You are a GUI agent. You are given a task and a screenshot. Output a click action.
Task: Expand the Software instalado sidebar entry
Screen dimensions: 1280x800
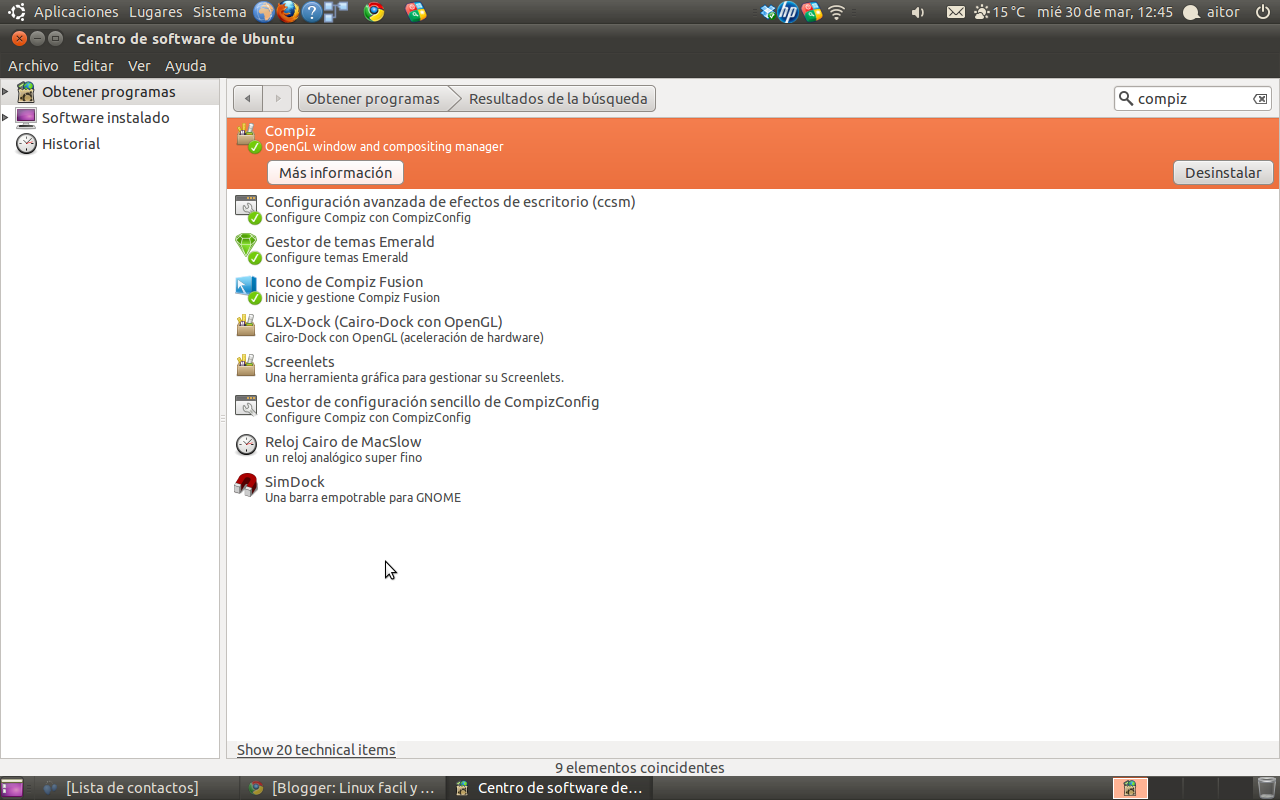point(8,117)
